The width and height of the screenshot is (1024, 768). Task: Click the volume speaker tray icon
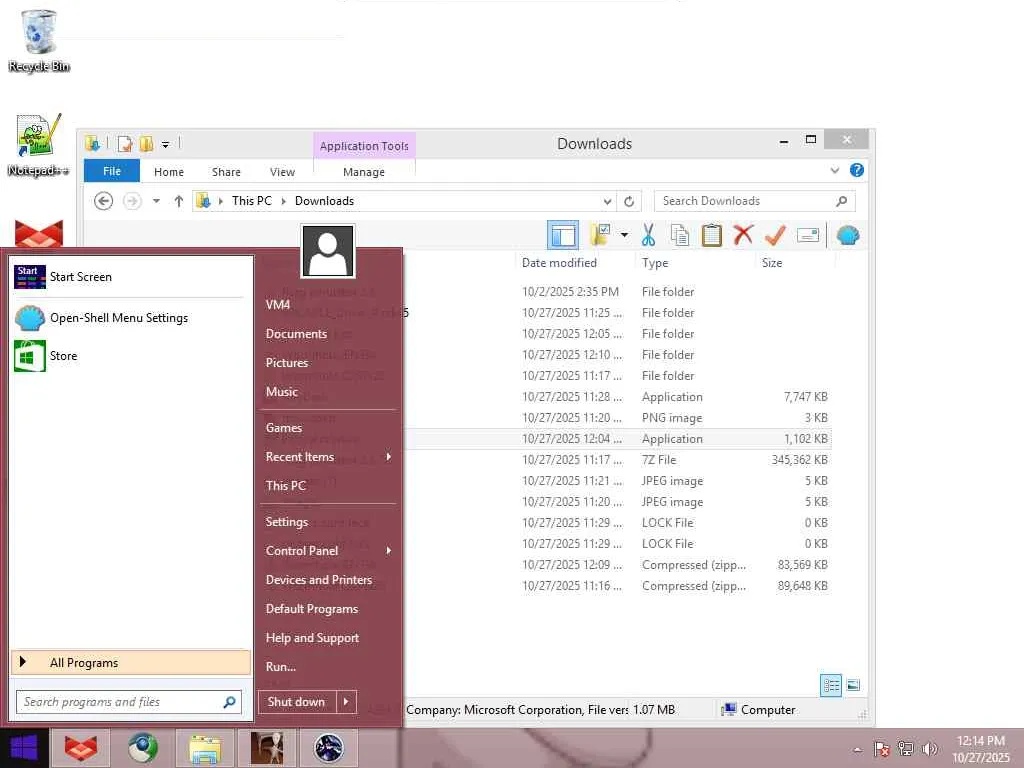(x=930, y=749)
